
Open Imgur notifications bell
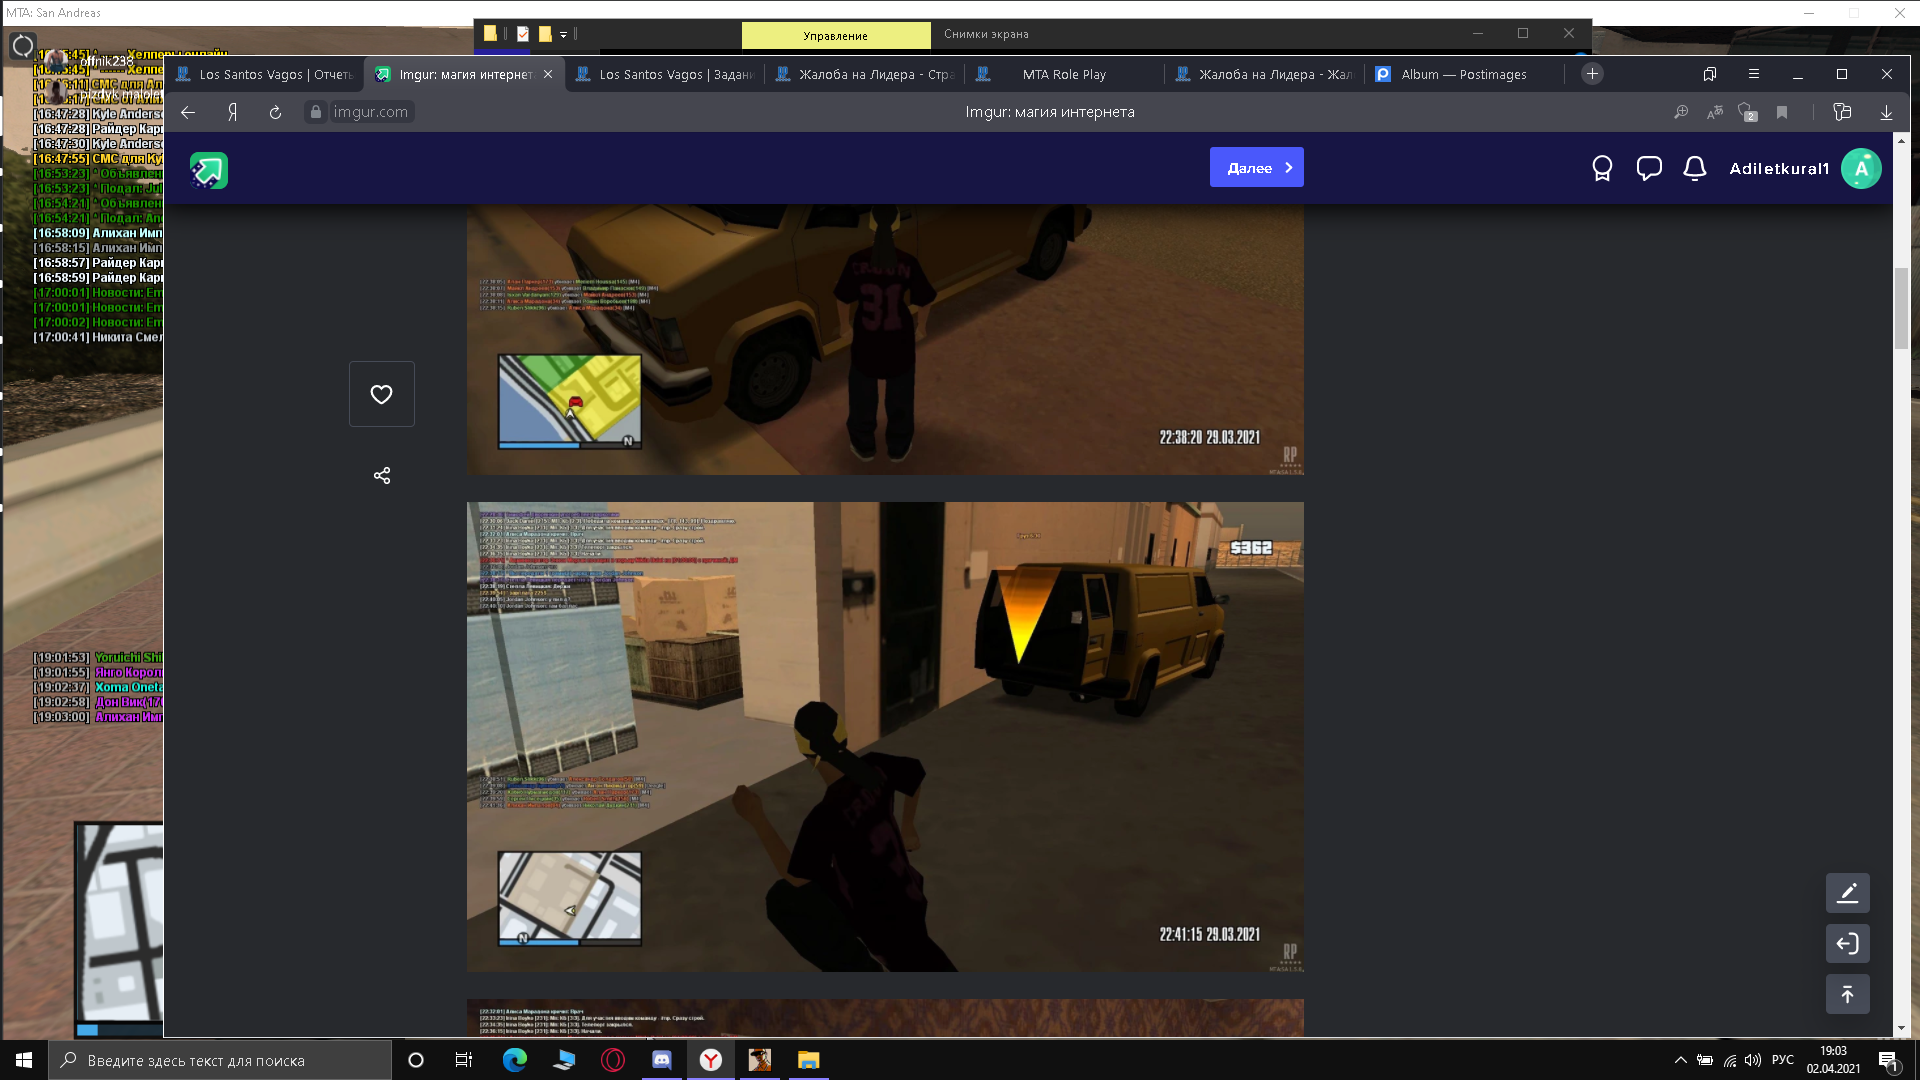pyautogui.click(x=1694, y=168)
